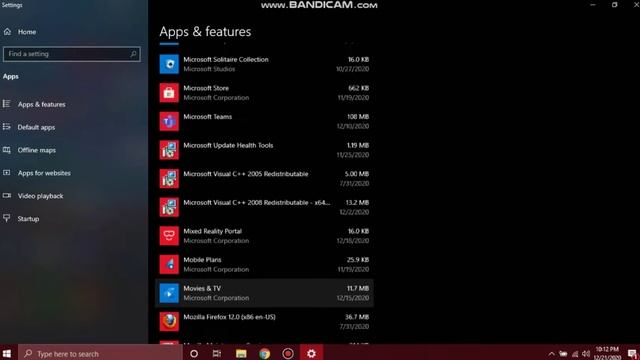Image resolution: width=640 pixels, height=360 pixels.
Task: Show hidden system tray icons
Action: tap(551, 354)
